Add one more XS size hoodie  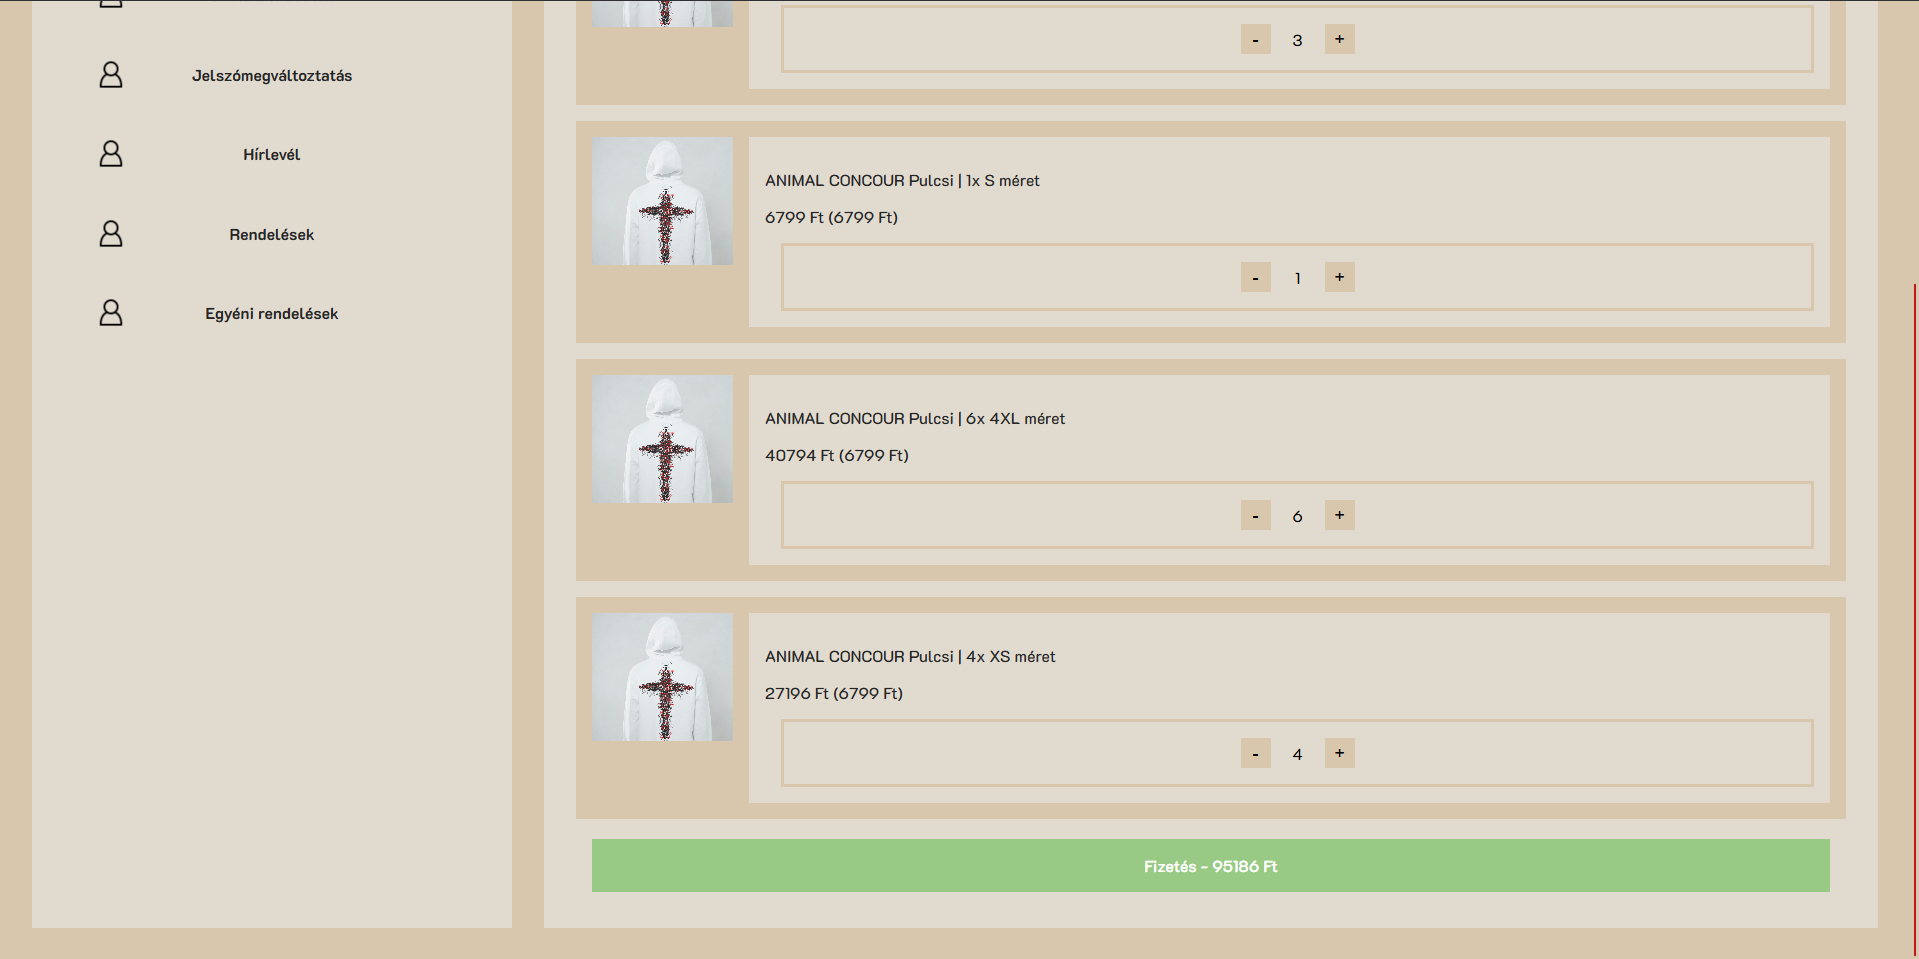pos(1339,753)
